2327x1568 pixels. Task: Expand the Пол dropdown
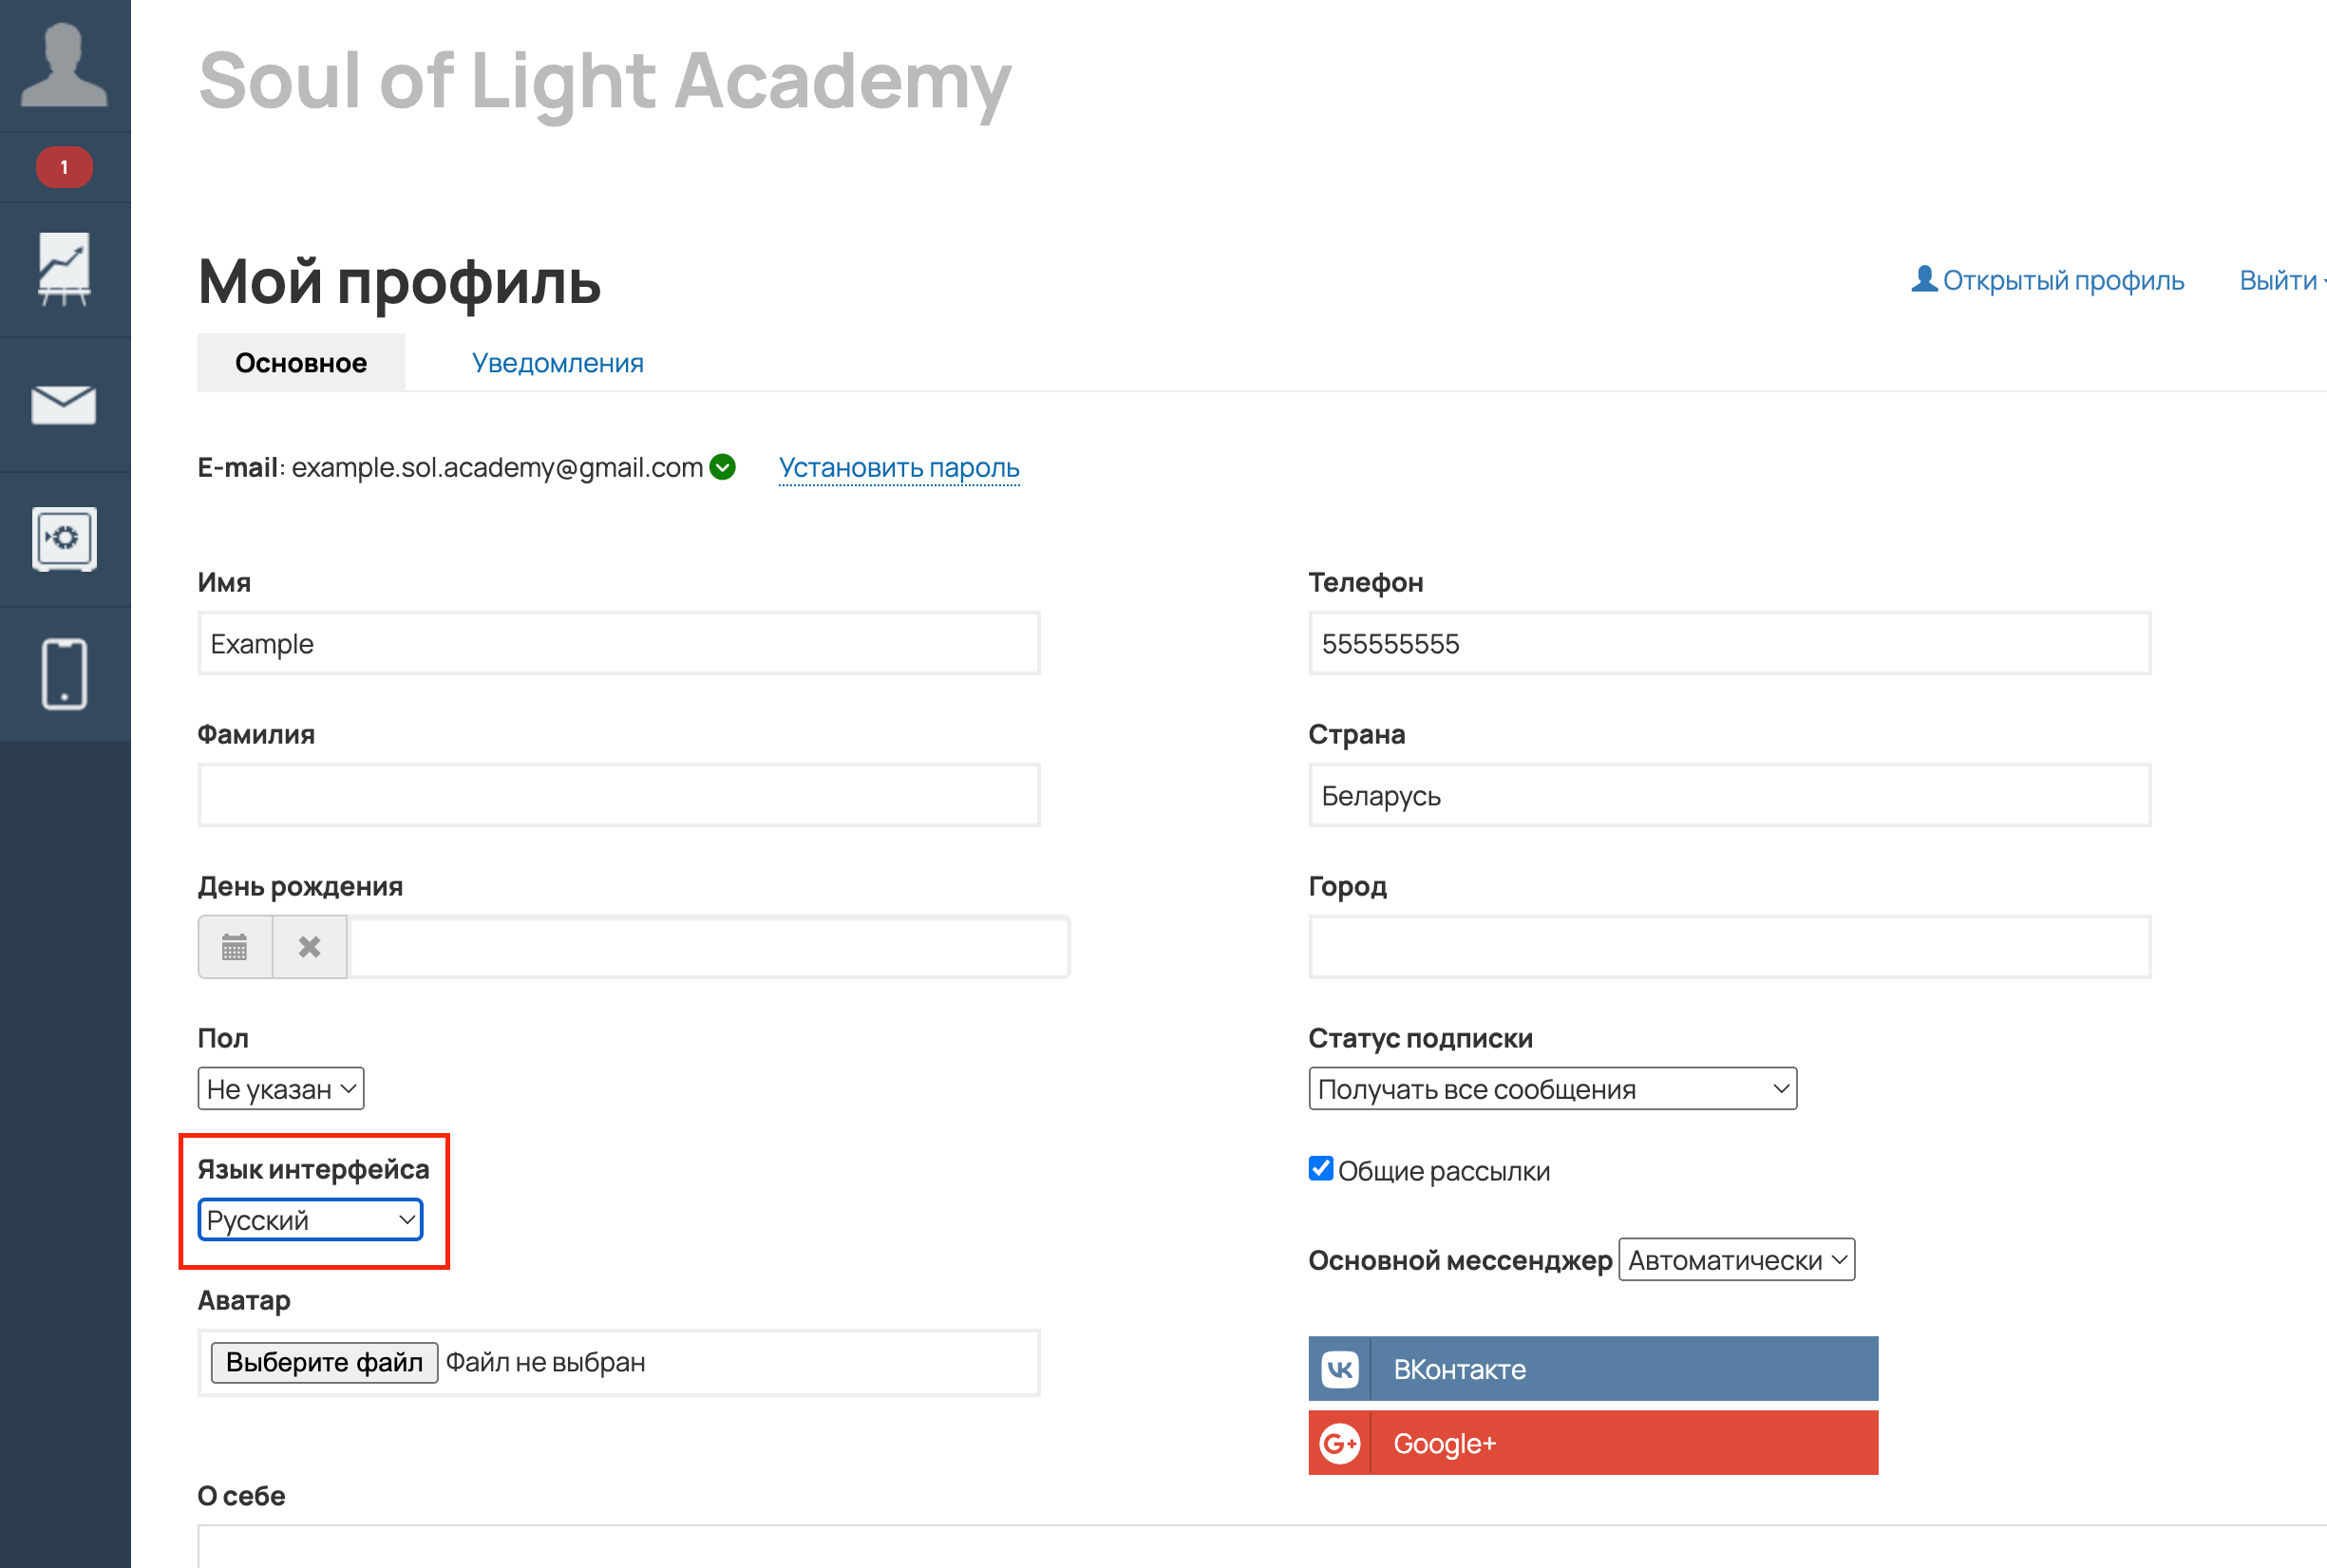281,1089
